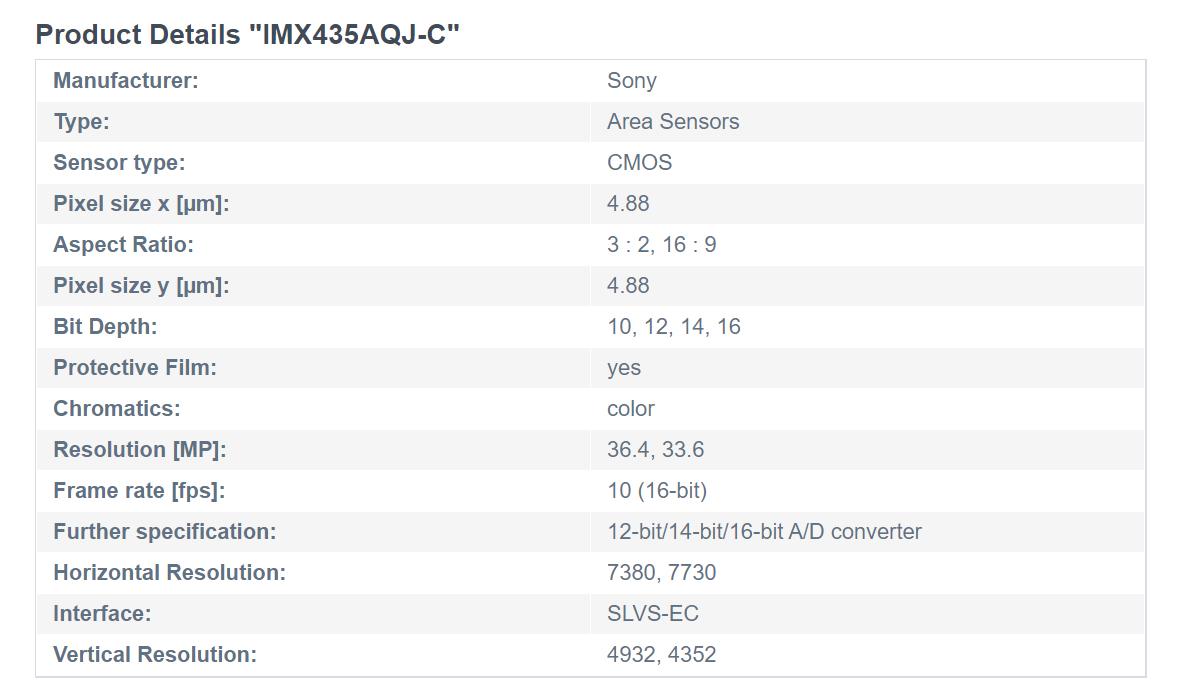Click the Interface row label
The width and height of the screenshot is (1180, 700).
[102, 614]
